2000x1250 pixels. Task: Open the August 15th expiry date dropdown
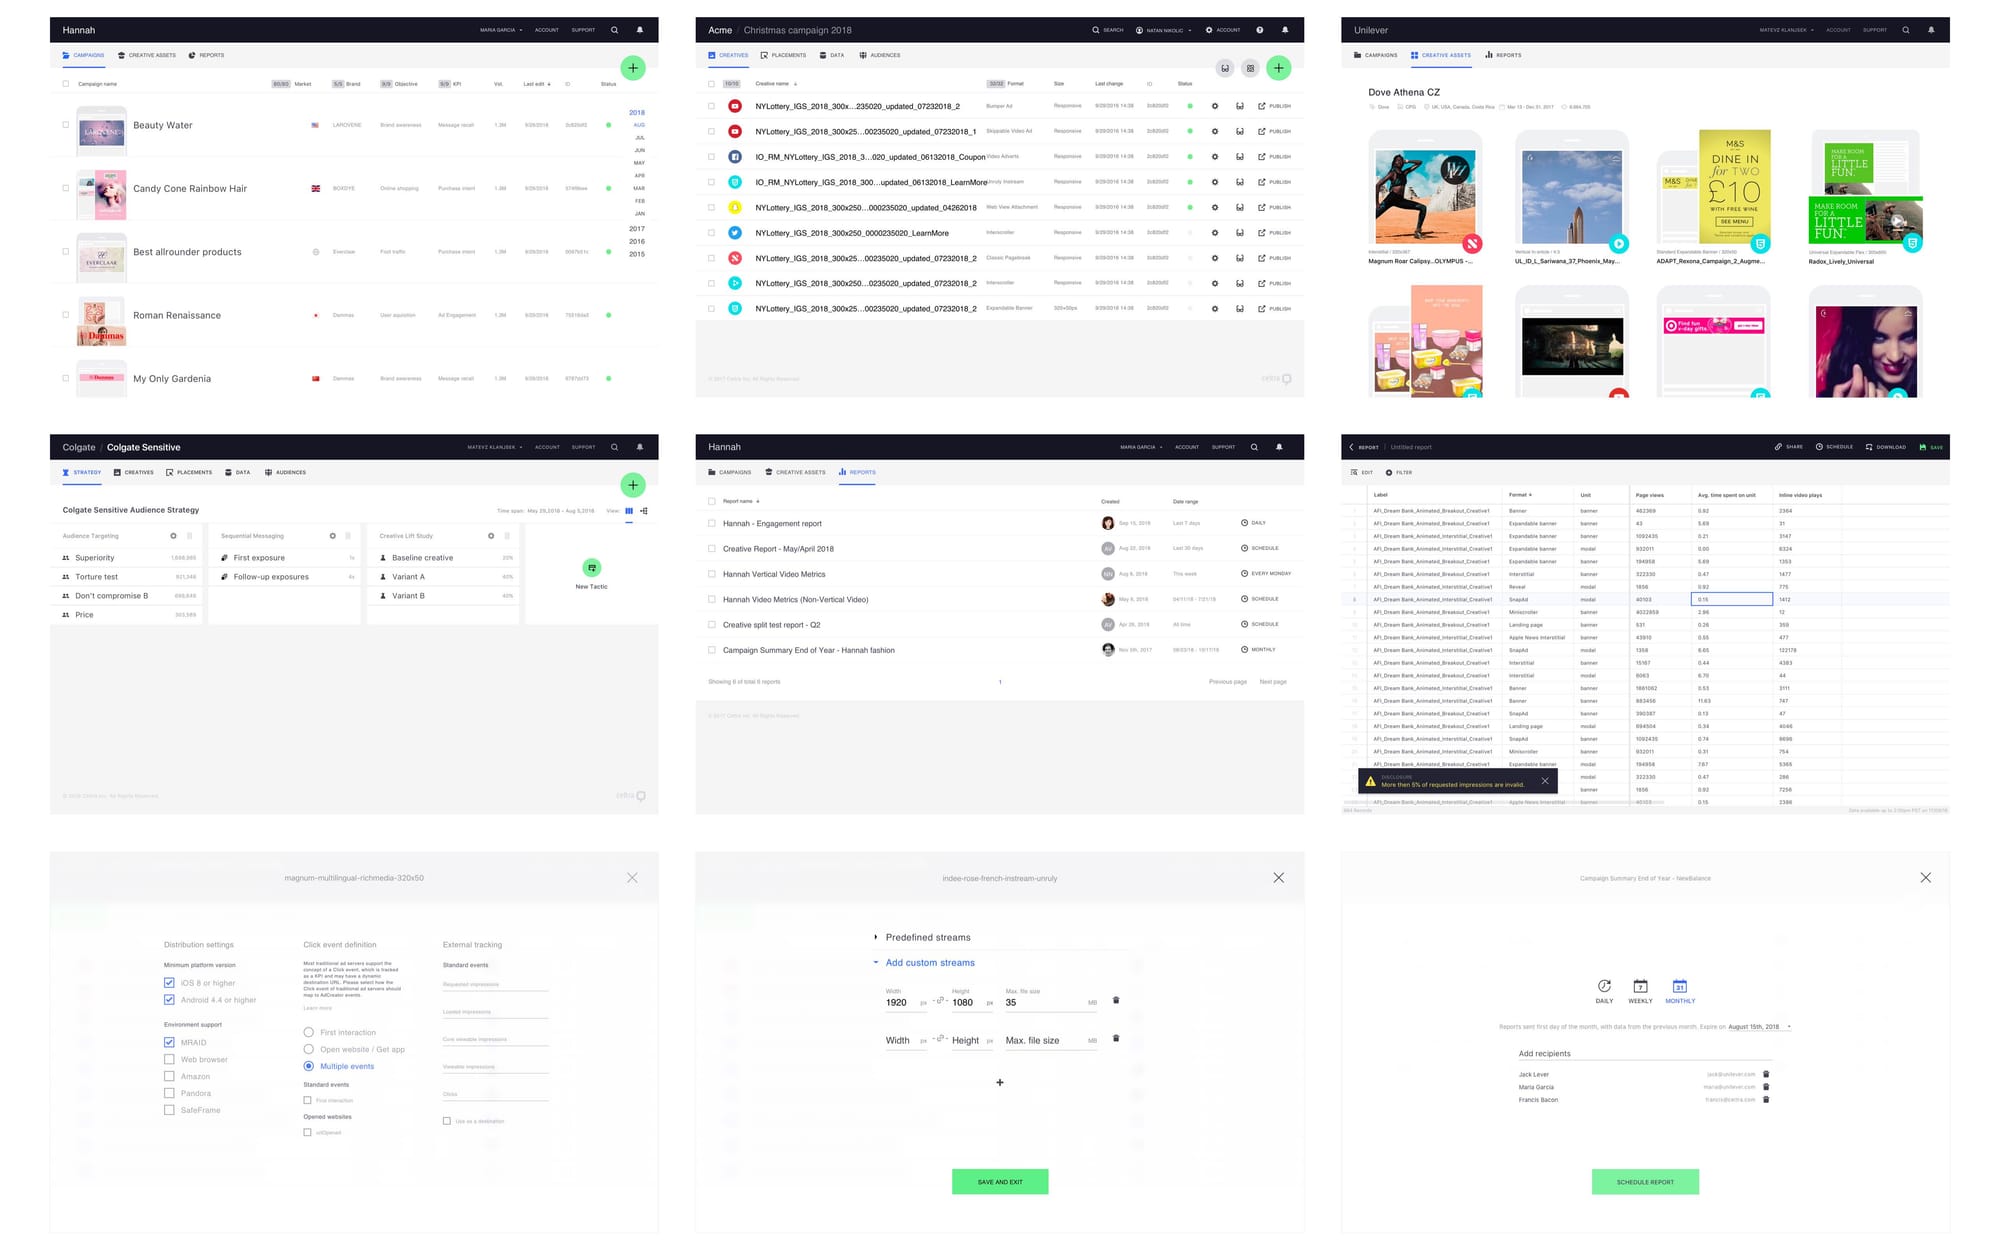[1761, 1027]
